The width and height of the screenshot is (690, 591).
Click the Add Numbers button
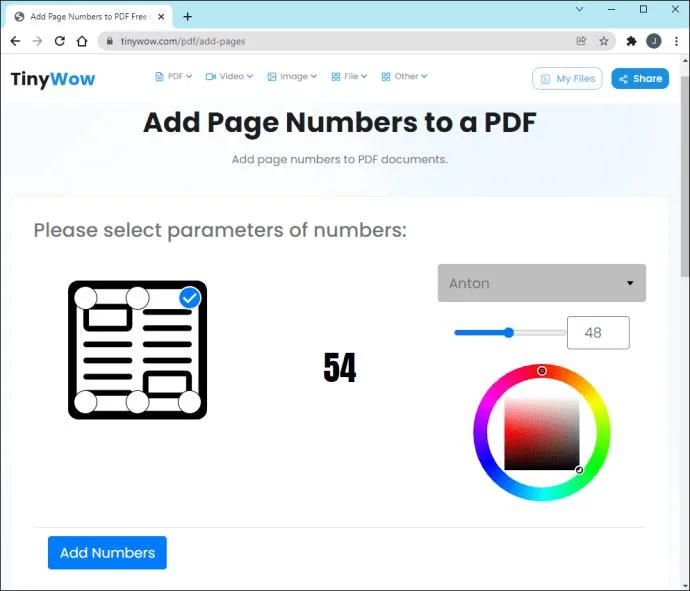click(107, 553)
